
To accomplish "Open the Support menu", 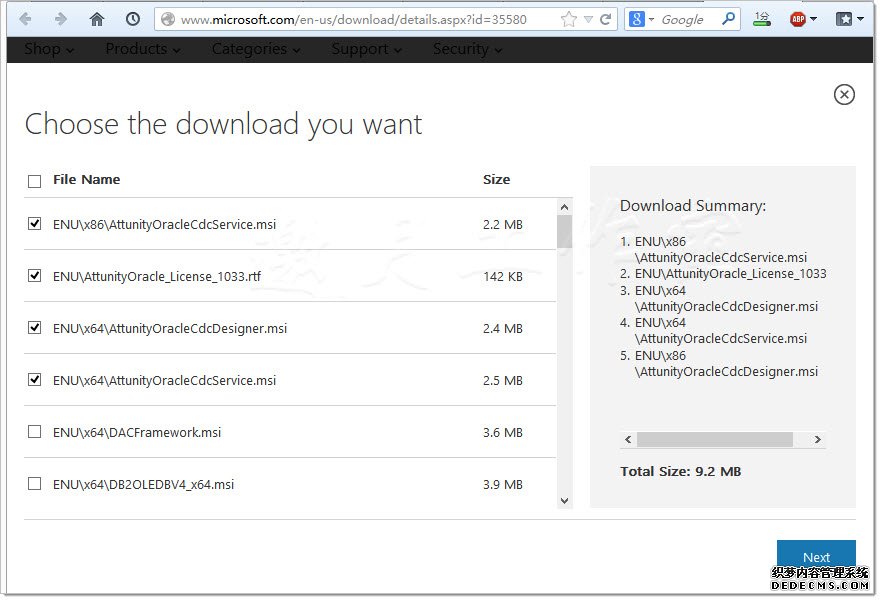I will [x=366, y=49].
